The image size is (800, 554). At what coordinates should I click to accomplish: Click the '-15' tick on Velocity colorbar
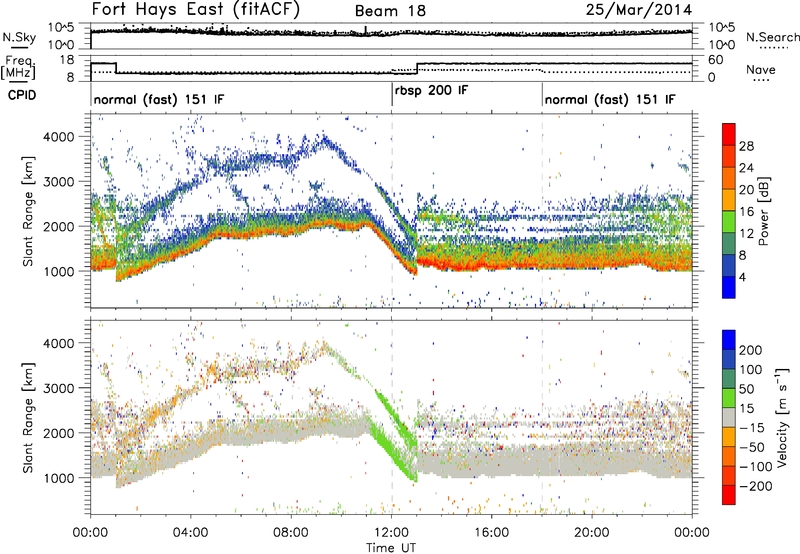point(751,427)
